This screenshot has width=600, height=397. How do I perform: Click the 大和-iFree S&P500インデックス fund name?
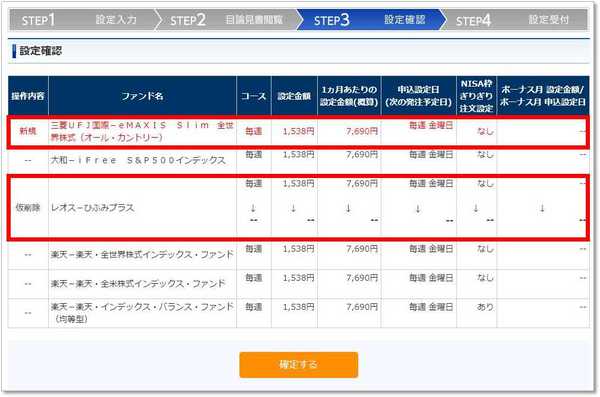click(x=139, y=160)
